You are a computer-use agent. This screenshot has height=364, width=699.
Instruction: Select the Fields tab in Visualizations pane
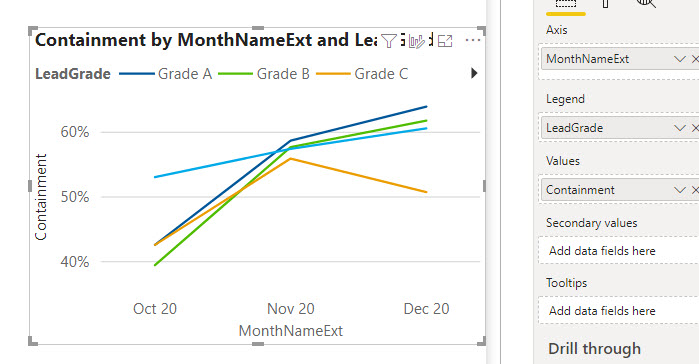click(x=566, y=4)
